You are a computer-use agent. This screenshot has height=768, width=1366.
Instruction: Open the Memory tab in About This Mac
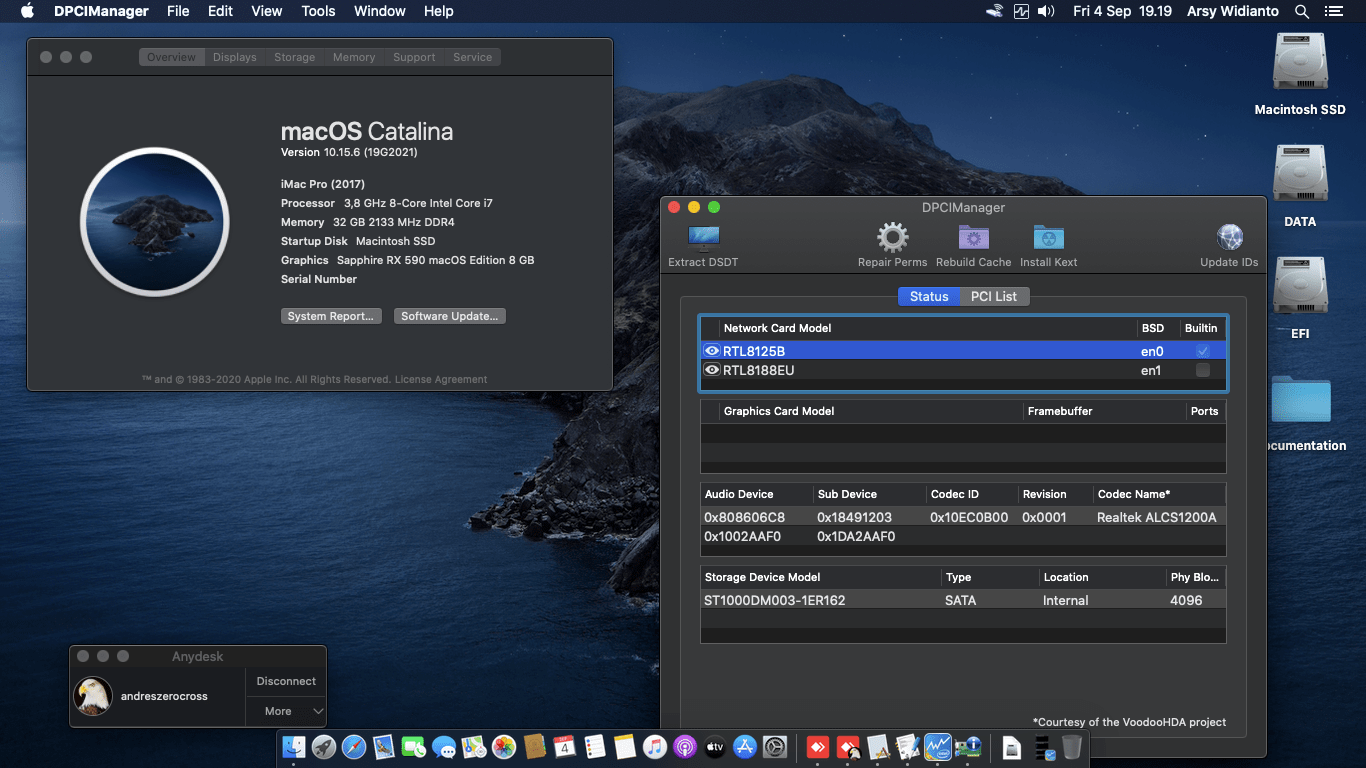[x=354, y=57]
